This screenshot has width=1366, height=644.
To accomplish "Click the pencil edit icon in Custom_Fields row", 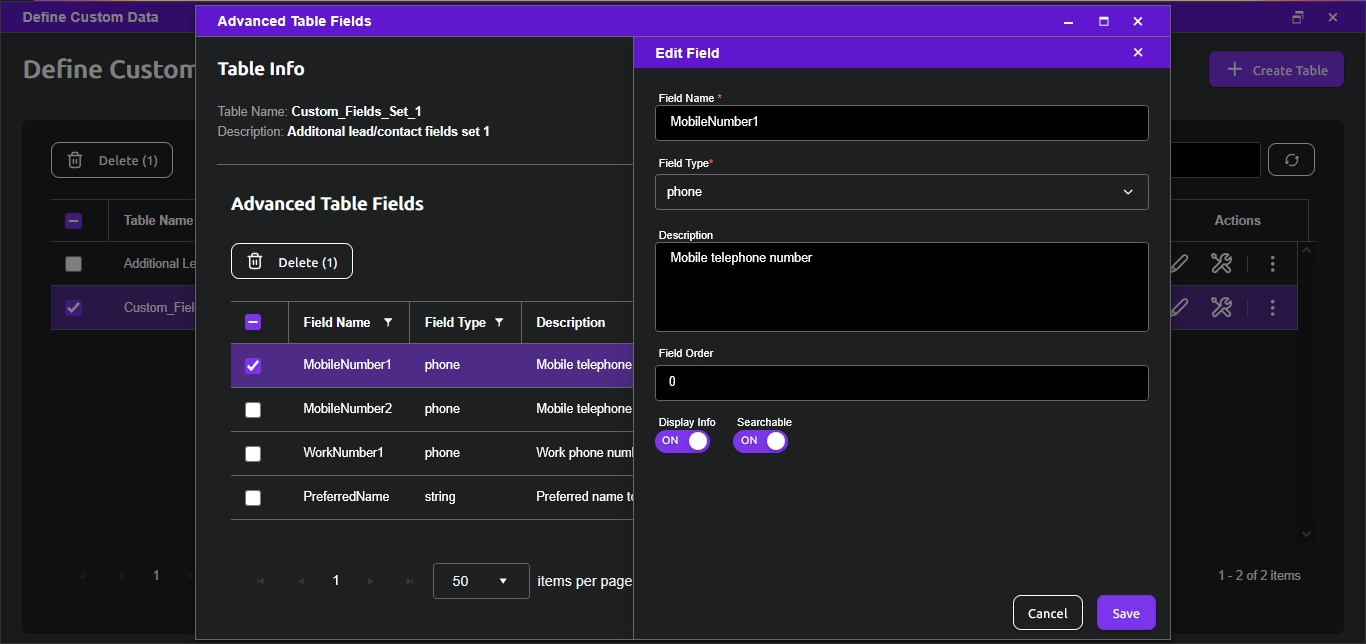I will click(x=1179, y=307).
